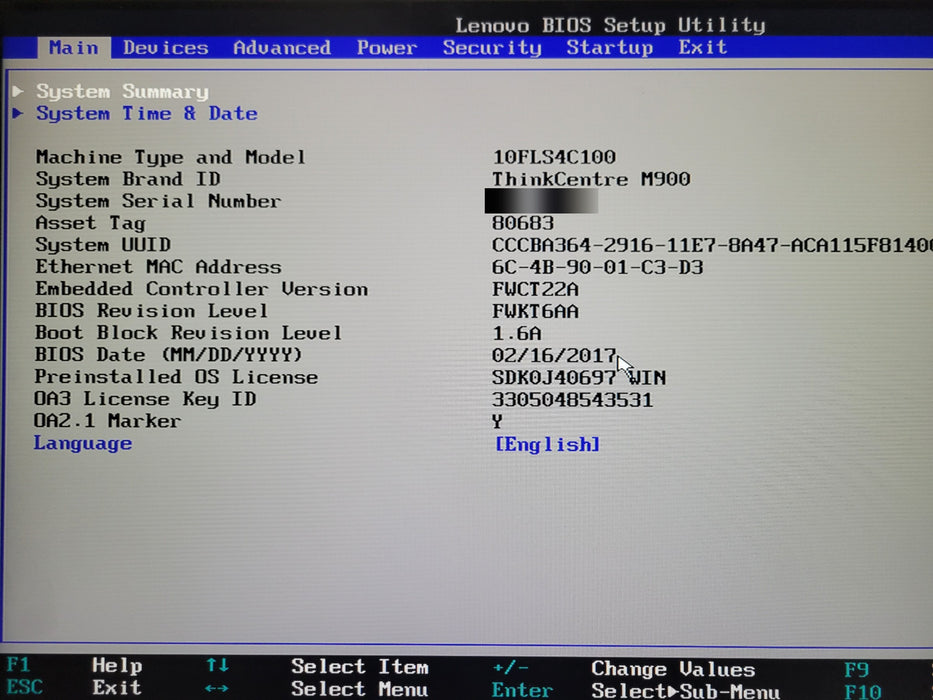The width and height of the screenshot is (933, 700).
Task: Open System Time & Date submenu
Action: [x=146, y=113]
